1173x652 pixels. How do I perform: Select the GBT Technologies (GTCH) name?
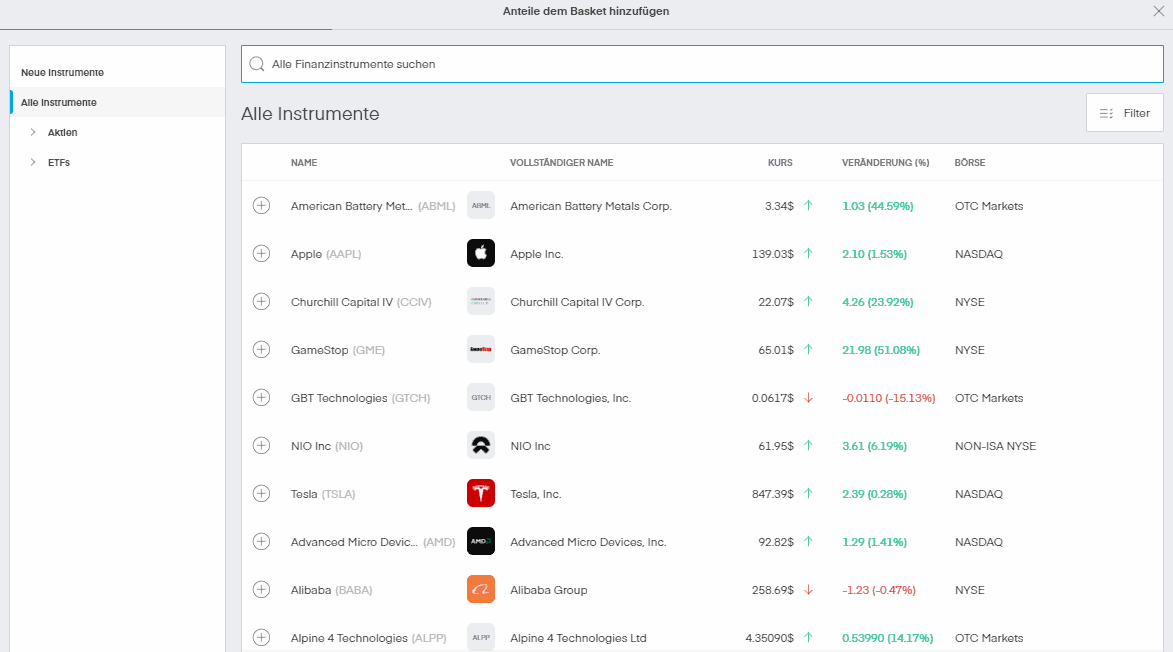pos(361,398)
